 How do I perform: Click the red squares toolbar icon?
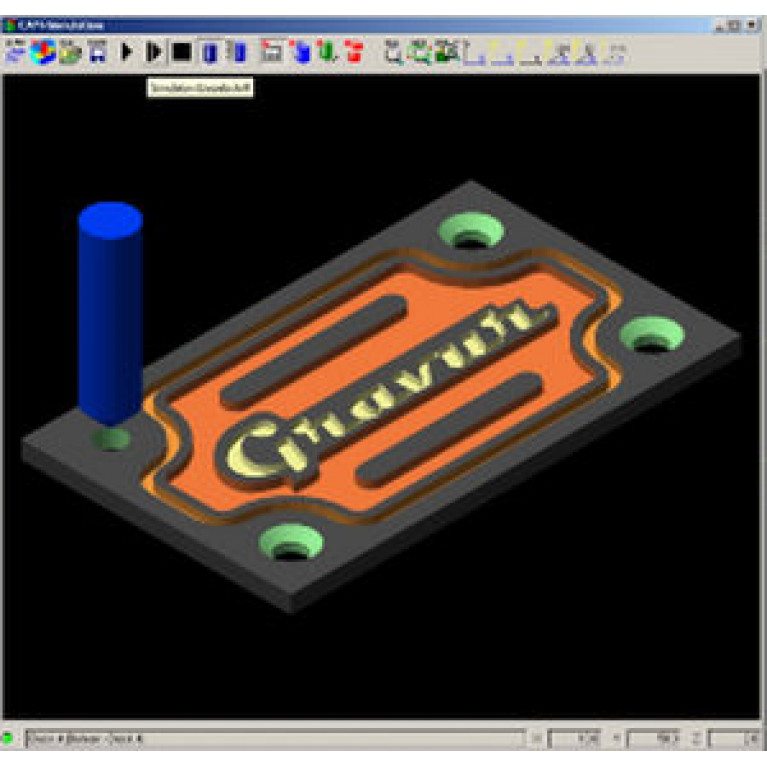pos(354,52)
